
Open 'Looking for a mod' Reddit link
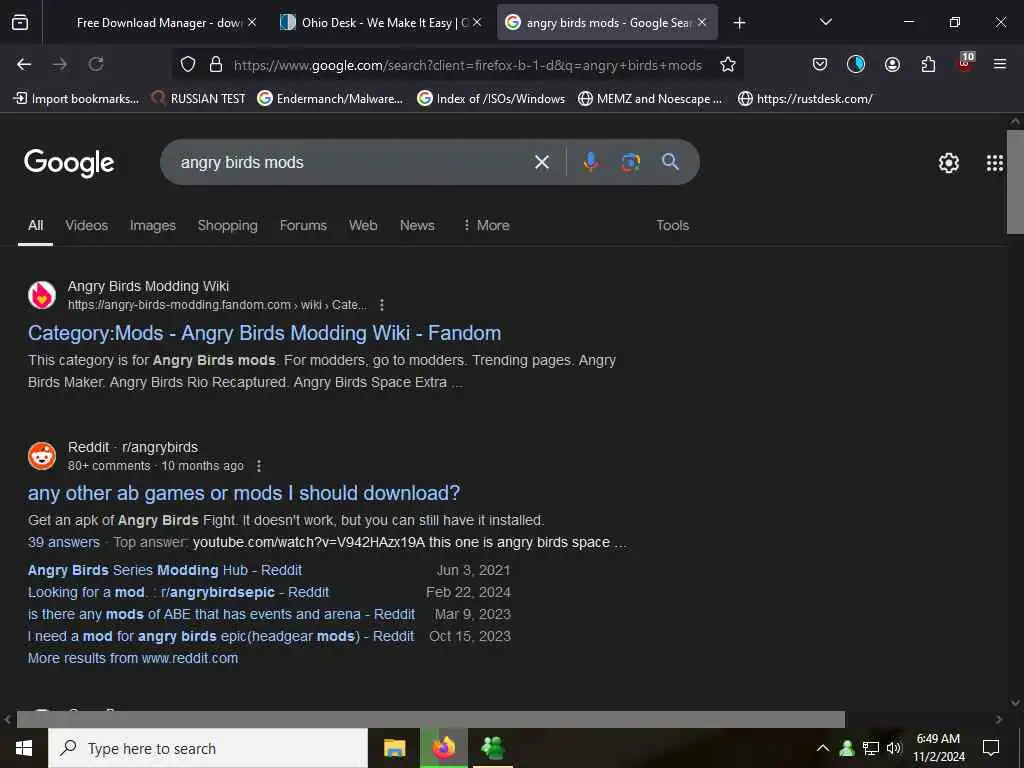click(x=178, y=592)
